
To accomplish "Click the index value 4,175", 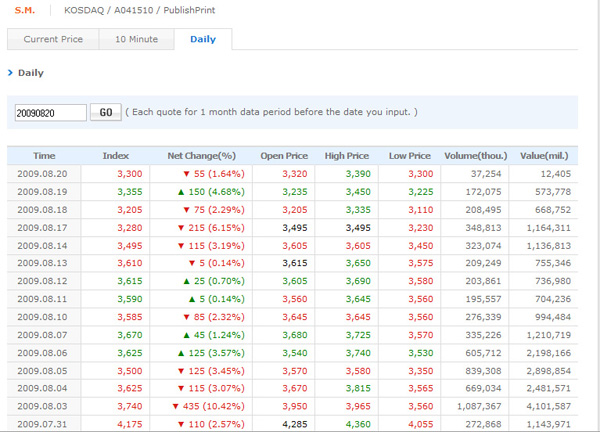I will 130,424.
